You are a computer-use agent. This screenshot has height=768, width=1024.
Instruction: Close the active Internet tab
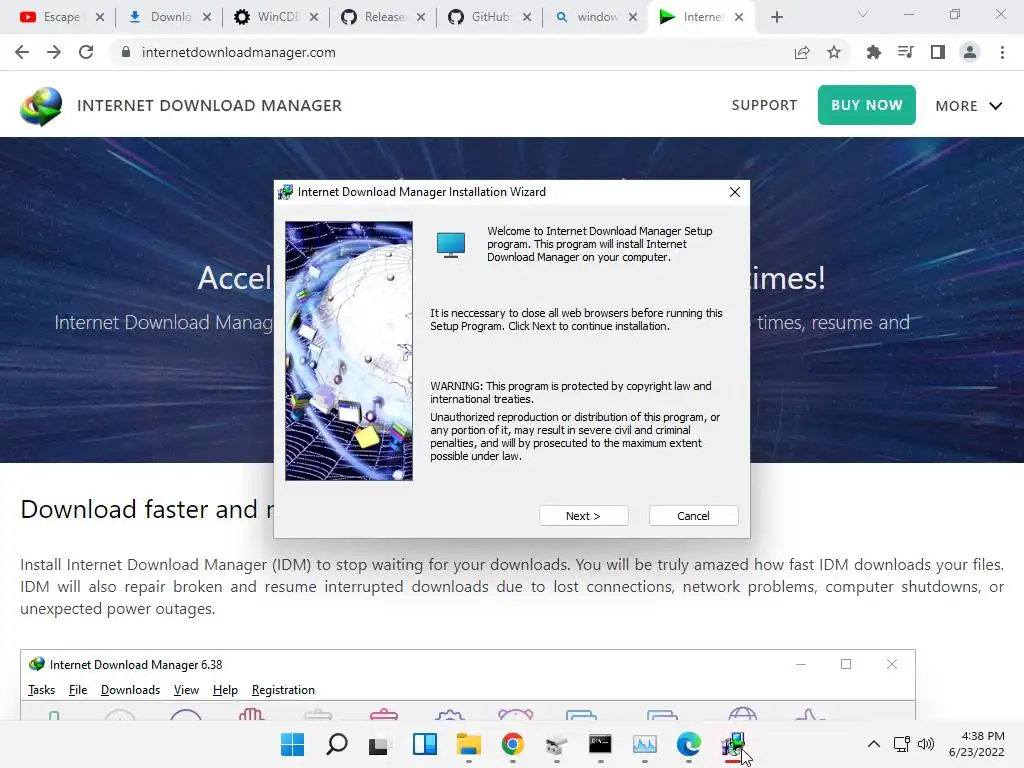[x=739, y=17]
